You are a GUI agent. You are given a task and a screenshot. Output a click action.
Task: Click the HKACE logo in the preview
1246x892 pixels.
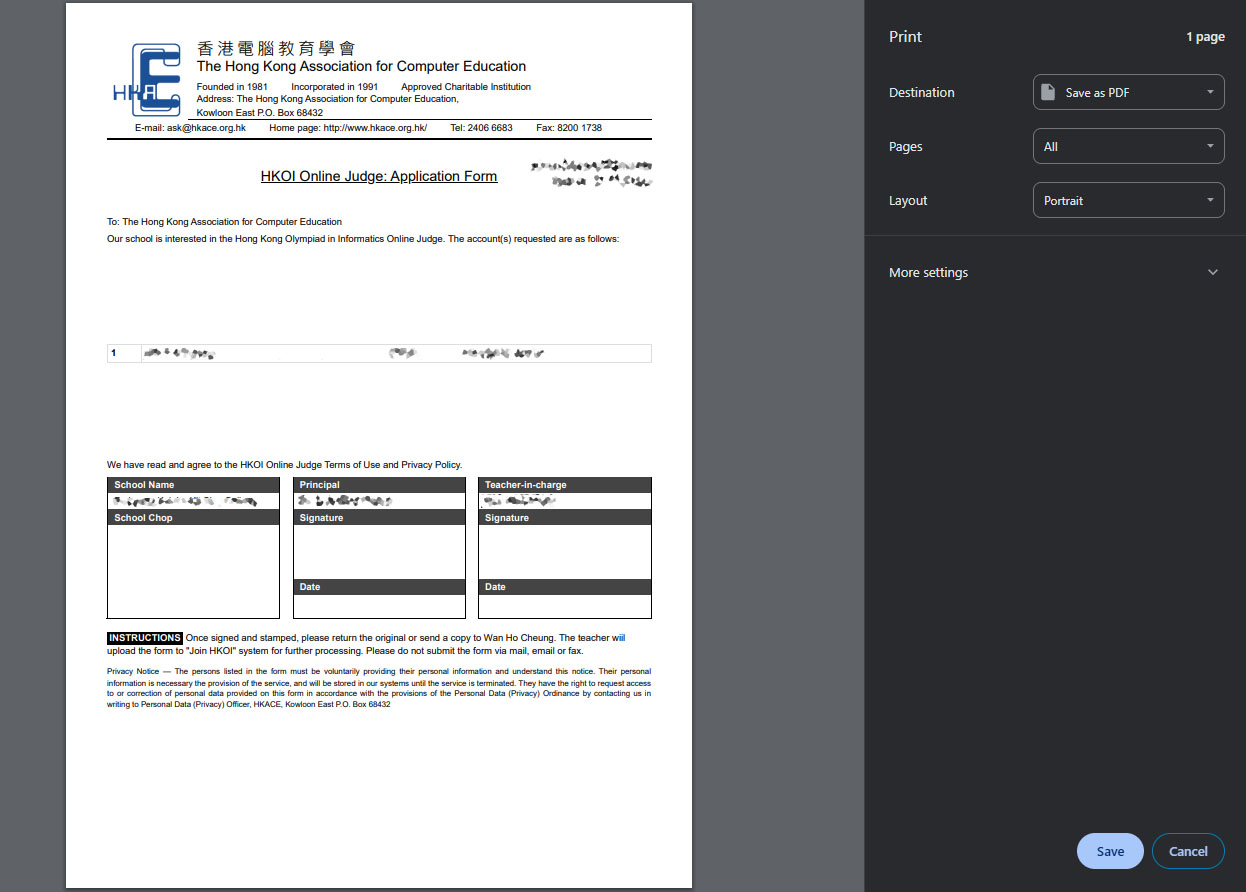point(147,79)
